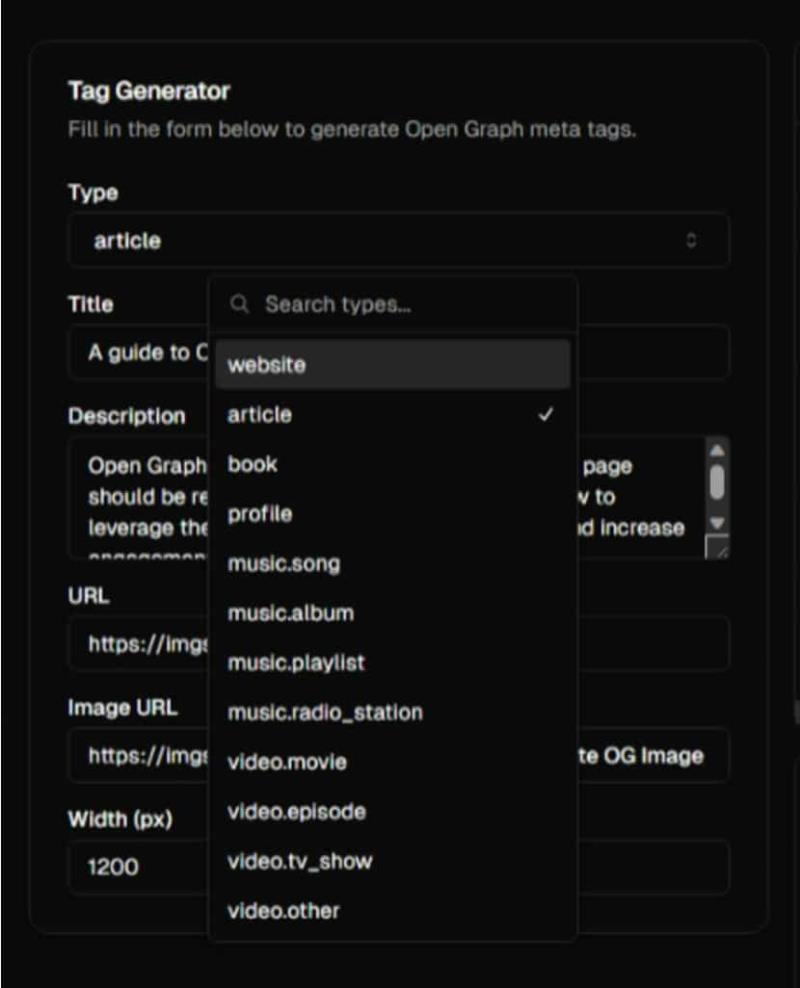Choose book from the type list

(x=393, y=464)
